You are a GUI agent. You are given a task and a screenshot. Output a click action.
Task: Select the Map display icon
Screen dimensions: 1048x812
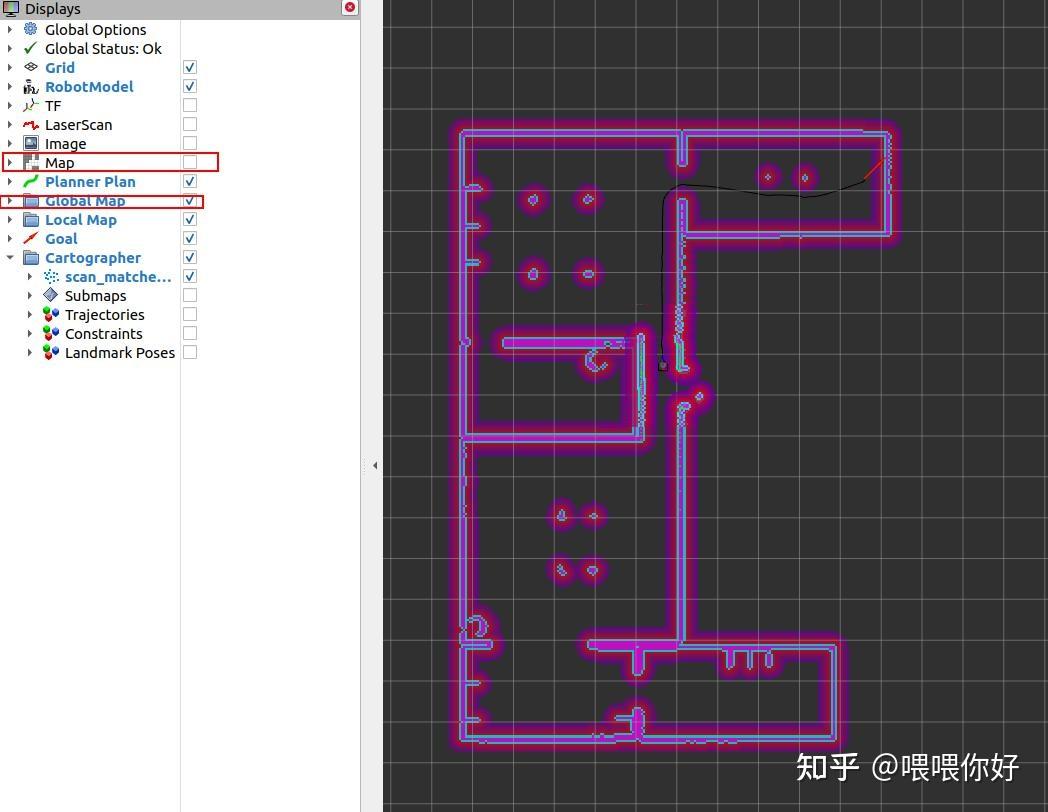pyautogui.click(x=33, y=162)
